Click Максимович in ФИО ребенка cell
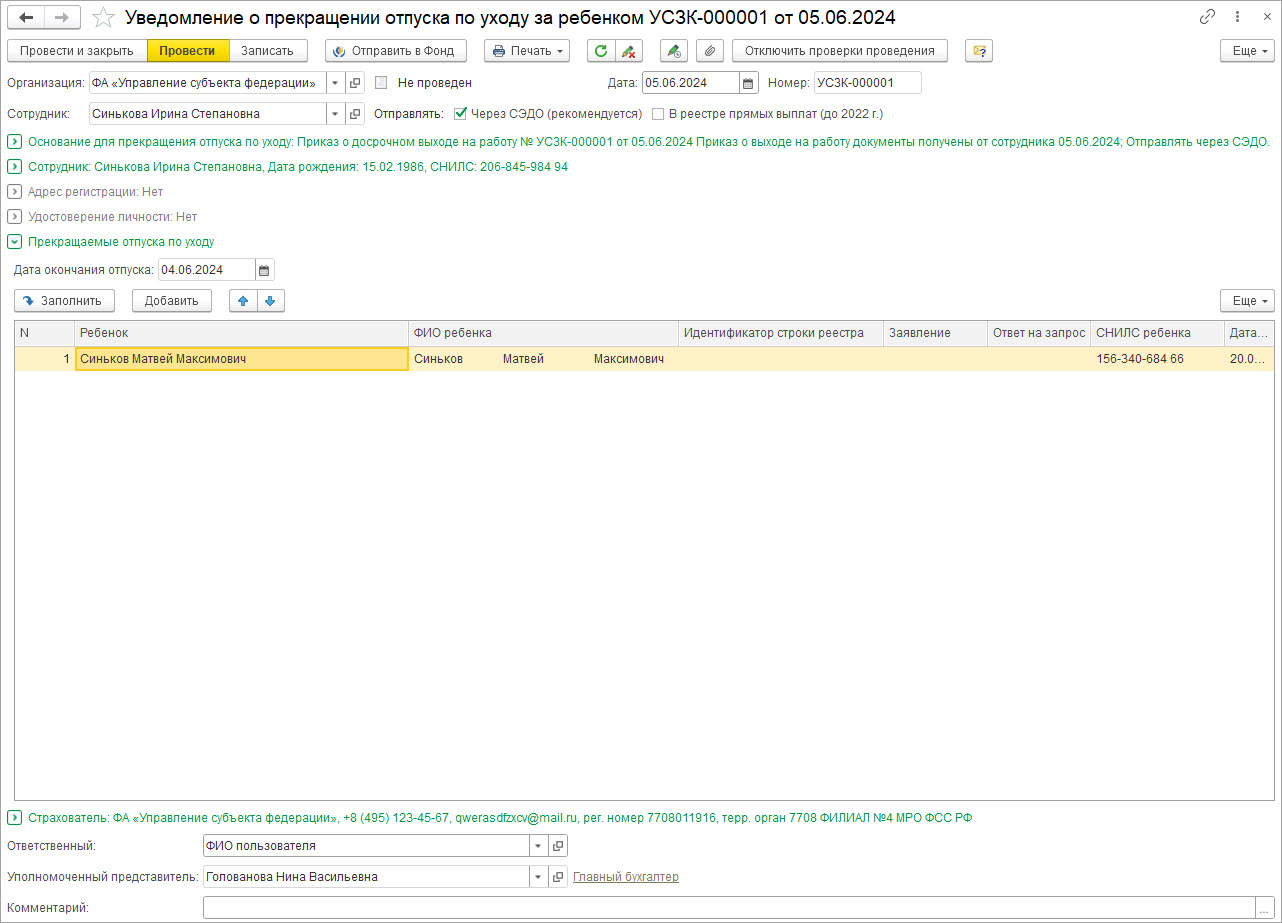Screen dimensions: 1282x923 [629, 359]
